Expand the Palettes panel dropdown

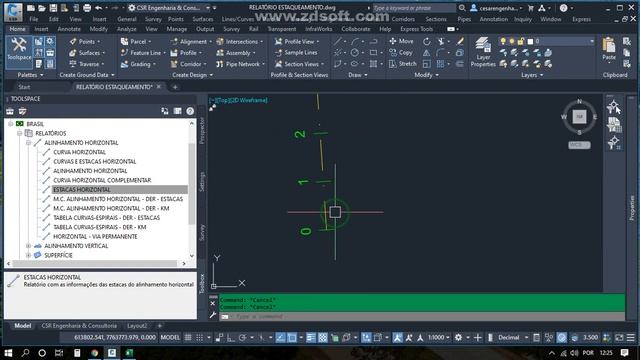30,75
